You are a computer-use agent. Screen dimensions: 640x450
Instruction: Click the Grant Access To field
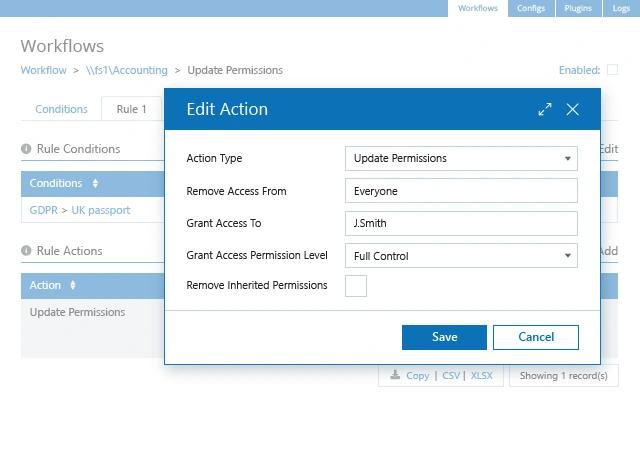click(x=461, y=223)
